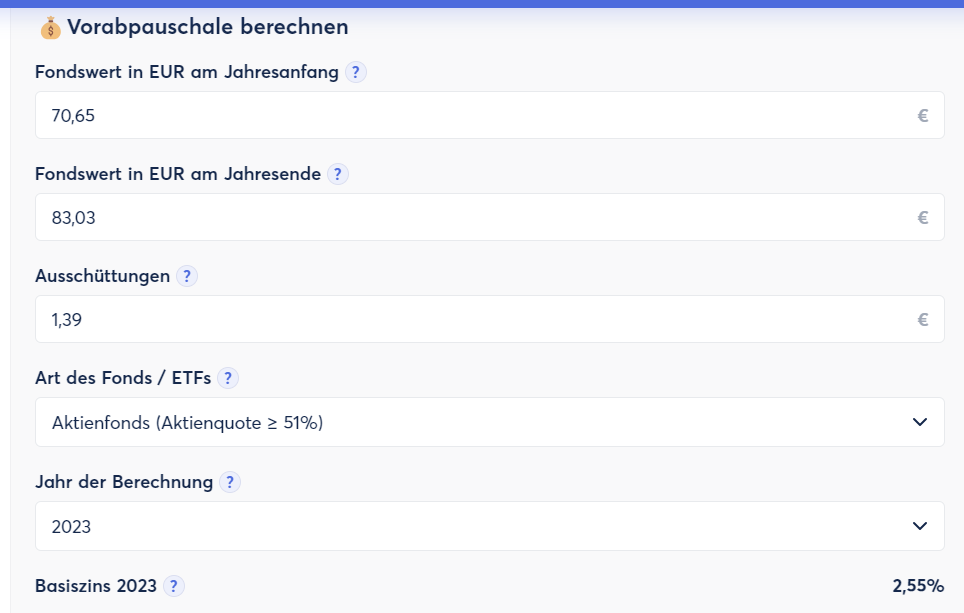
Task: Click euro symbol in Jahresende field
Action: (x=923, y=218)
